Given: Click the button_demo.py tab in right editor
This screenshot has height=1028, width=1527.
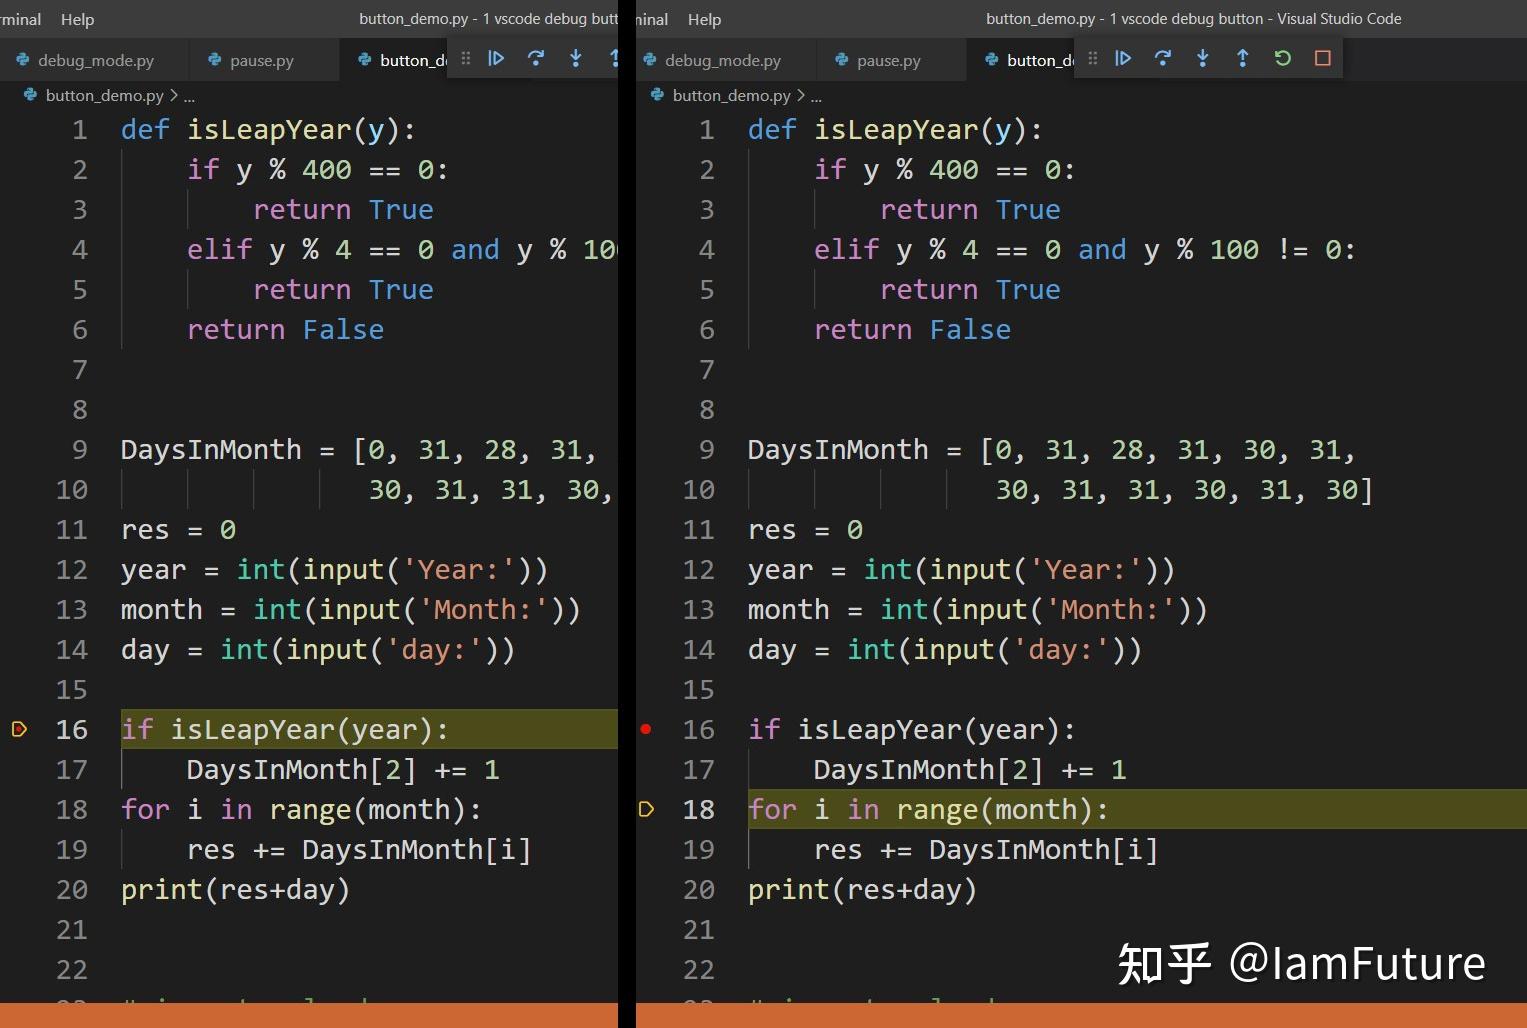Looking at the screenshot, I should click(1030, 60).
